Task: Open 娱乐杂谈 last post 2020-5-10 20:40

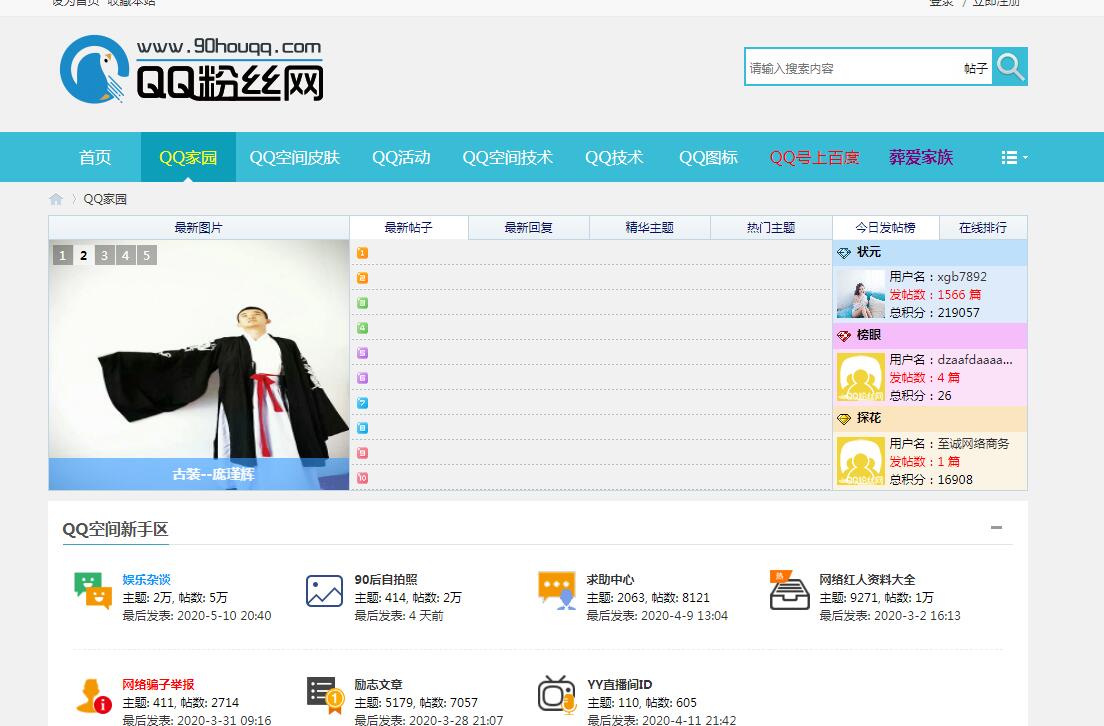Action: (x=224, y=615)
